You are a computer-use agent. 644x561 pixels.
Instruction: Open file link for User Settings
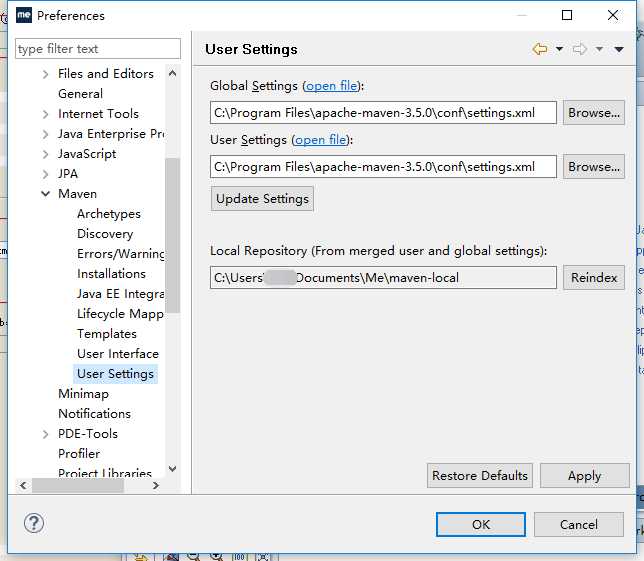coord(321,140)
